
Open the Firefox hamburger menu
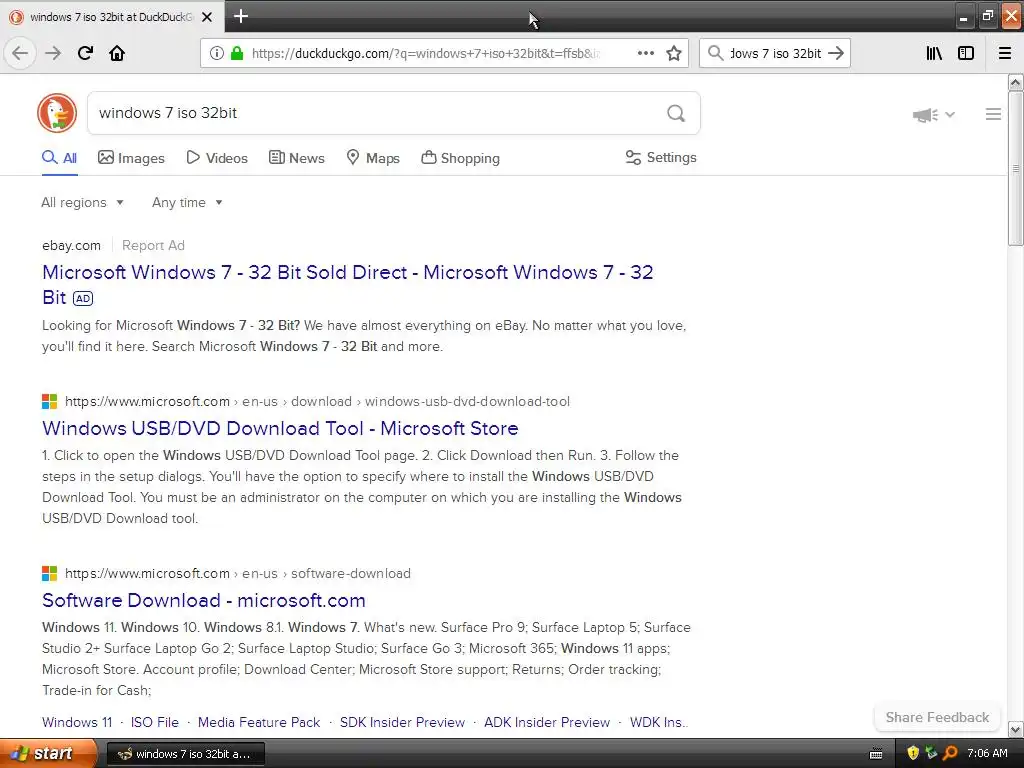point(1005,53)
